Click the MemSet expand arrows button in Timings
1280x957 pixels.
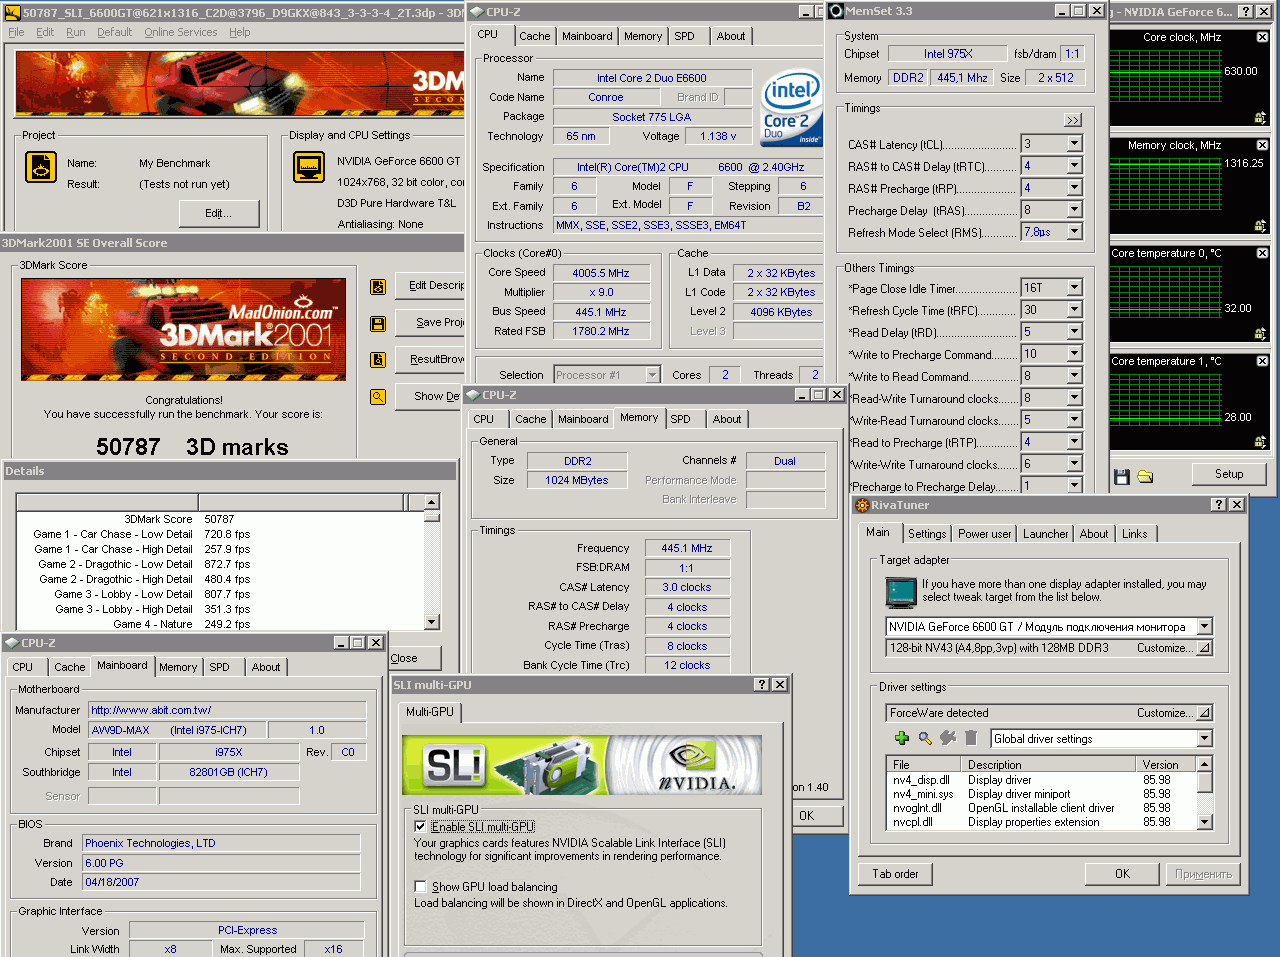click(x=1073, y=120)
